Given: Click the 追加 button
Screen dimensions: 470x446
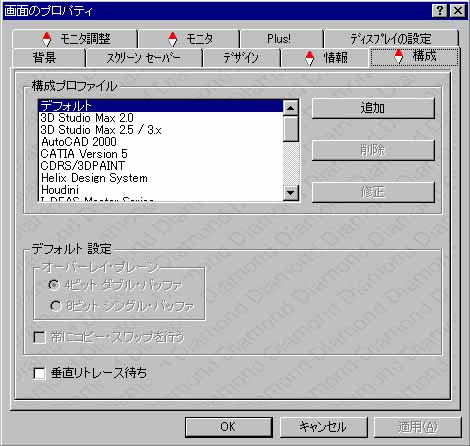Looking at the screenshot, I should tap(373, 108).
